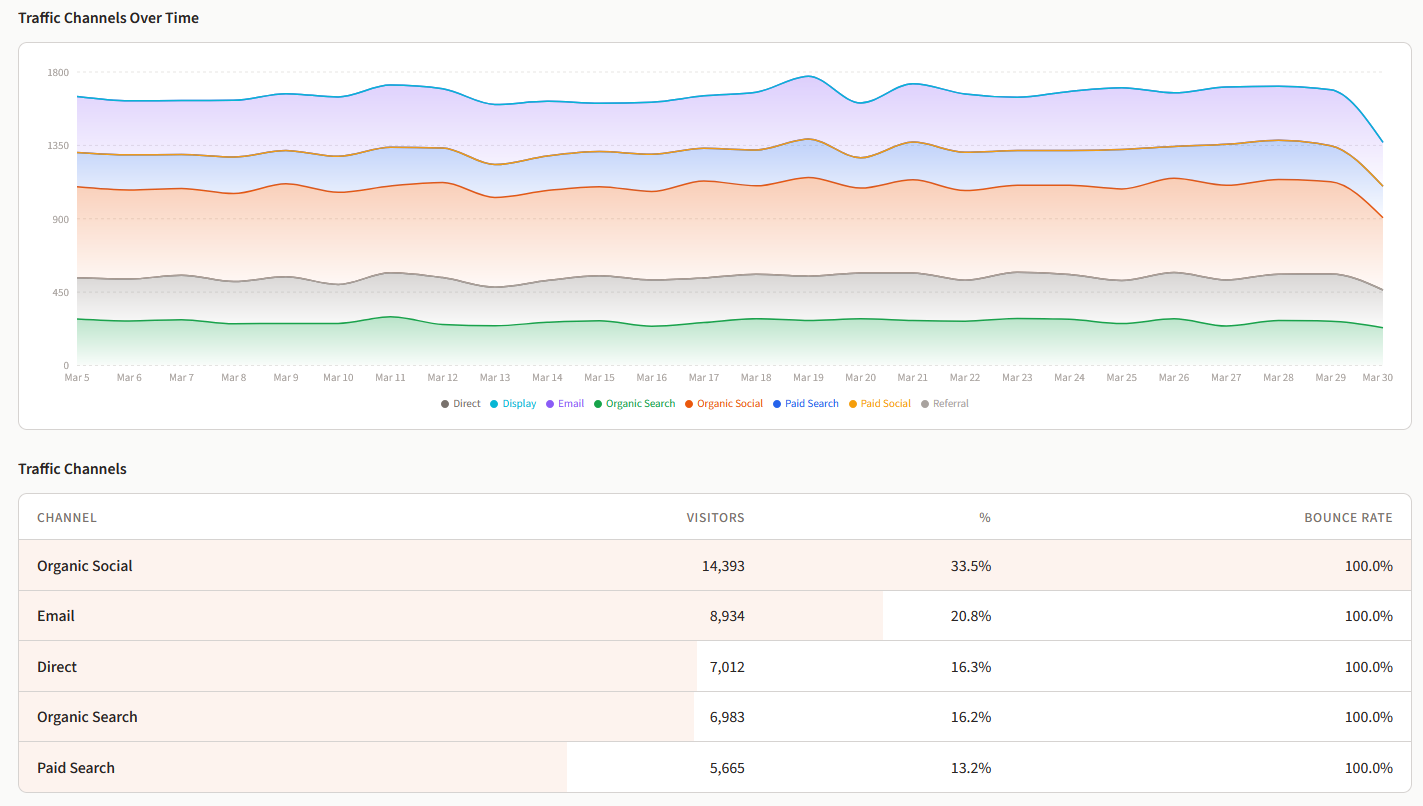The image size is (1423, 806).
Task: Select the Organic Social row
Action: [x=711, y=566]
